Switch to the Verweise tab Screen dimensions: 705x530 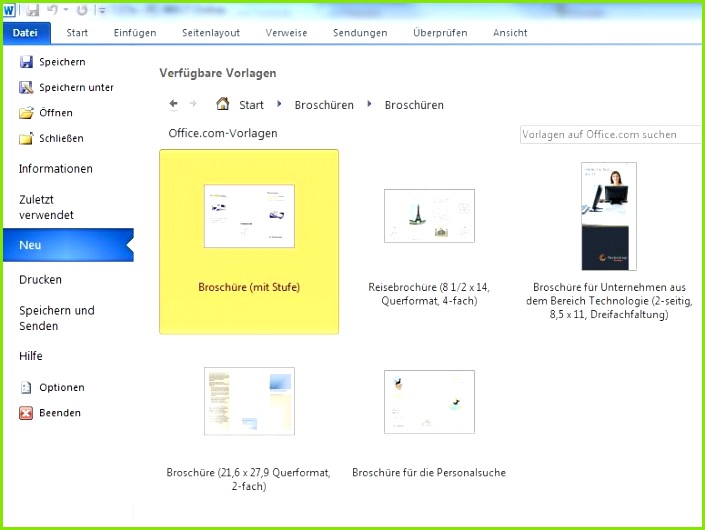(x=286, y=33)
